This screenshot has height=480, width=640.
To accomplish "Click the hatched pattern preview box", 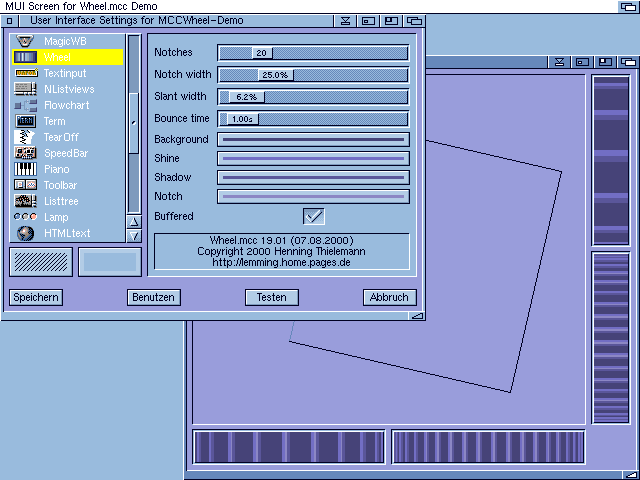I will 41,262.
